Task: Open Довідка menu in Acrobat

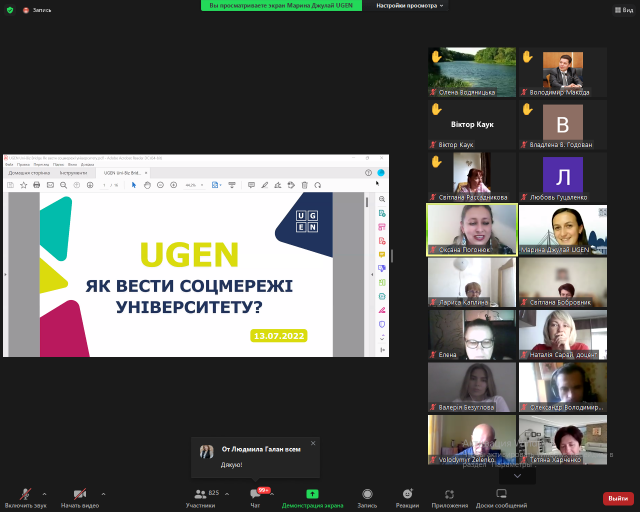Action: click(x=87, y=165)
